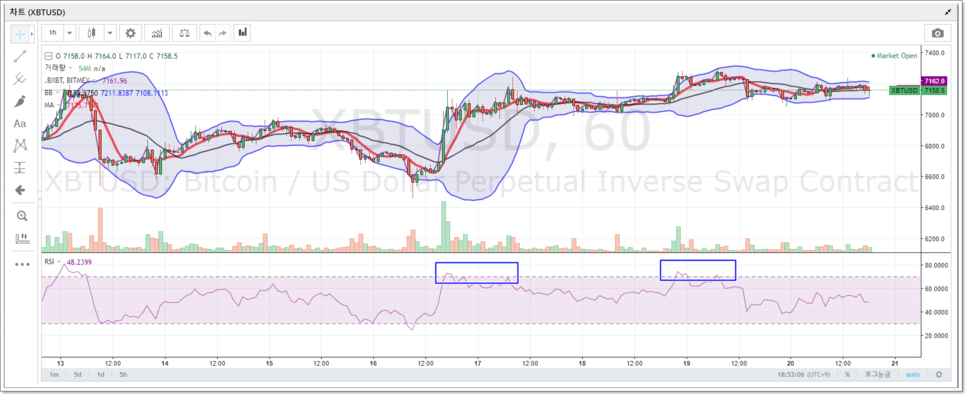This screenshot has height=395, width=966.
Task: Select the 5d time range button
Action: 77,375
